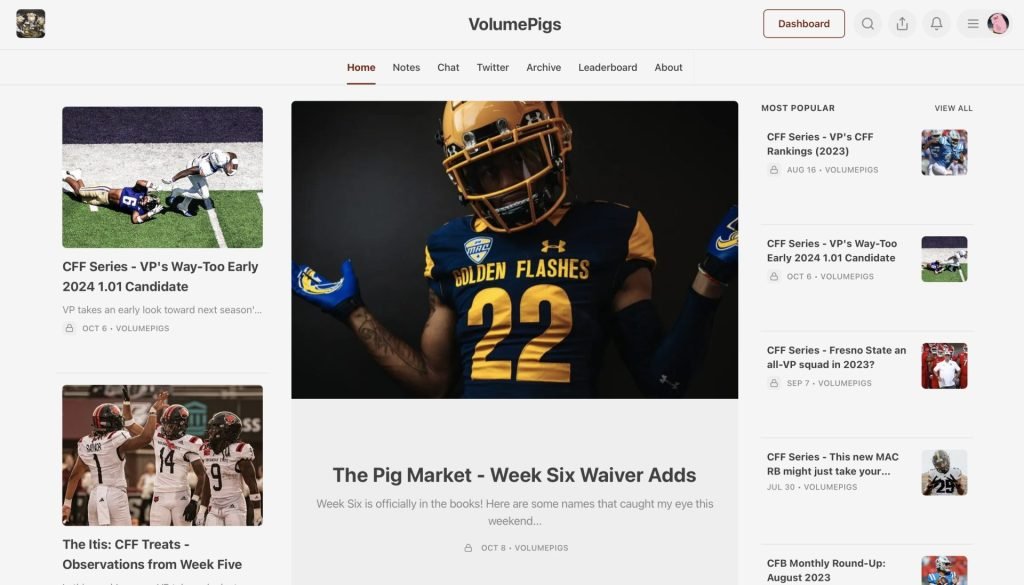Click the Golden Flashes hero image
The height and width of the screenshot is (585, 1024).
(515, 249)
